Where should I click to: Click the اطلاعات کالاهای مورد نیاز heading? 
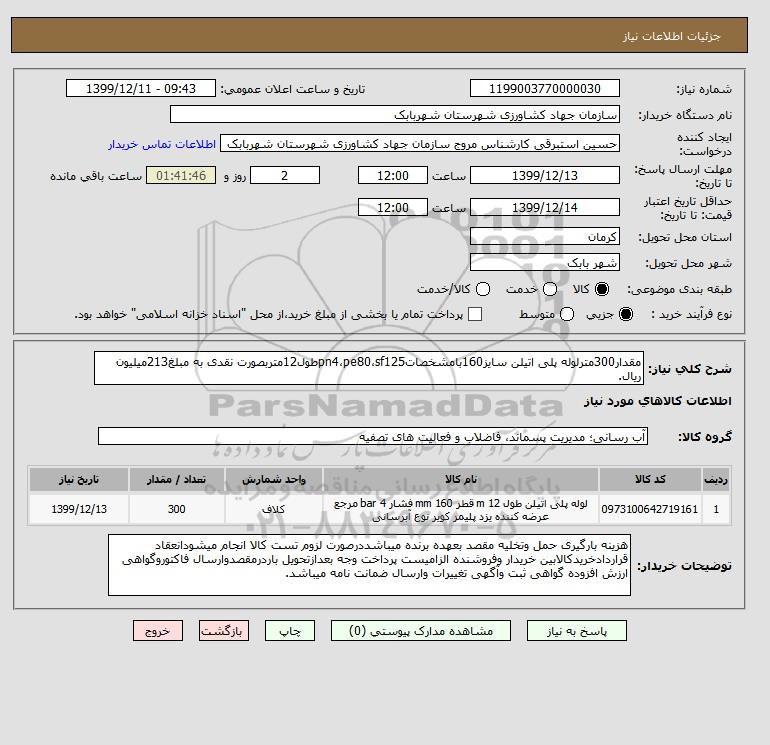pyautogui.click(x=658, y=401)
